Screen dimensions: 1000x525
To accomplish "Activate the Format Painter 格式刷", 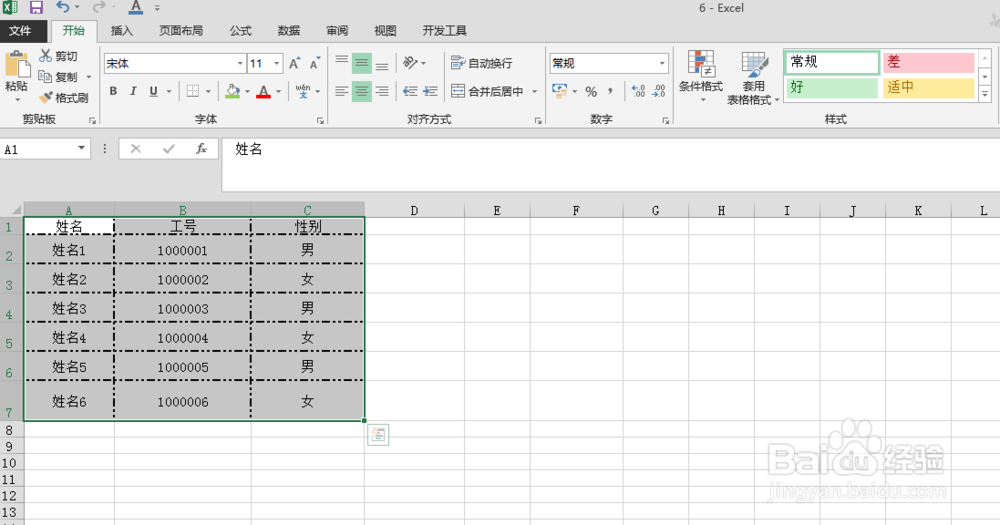I will pos(62,98).
